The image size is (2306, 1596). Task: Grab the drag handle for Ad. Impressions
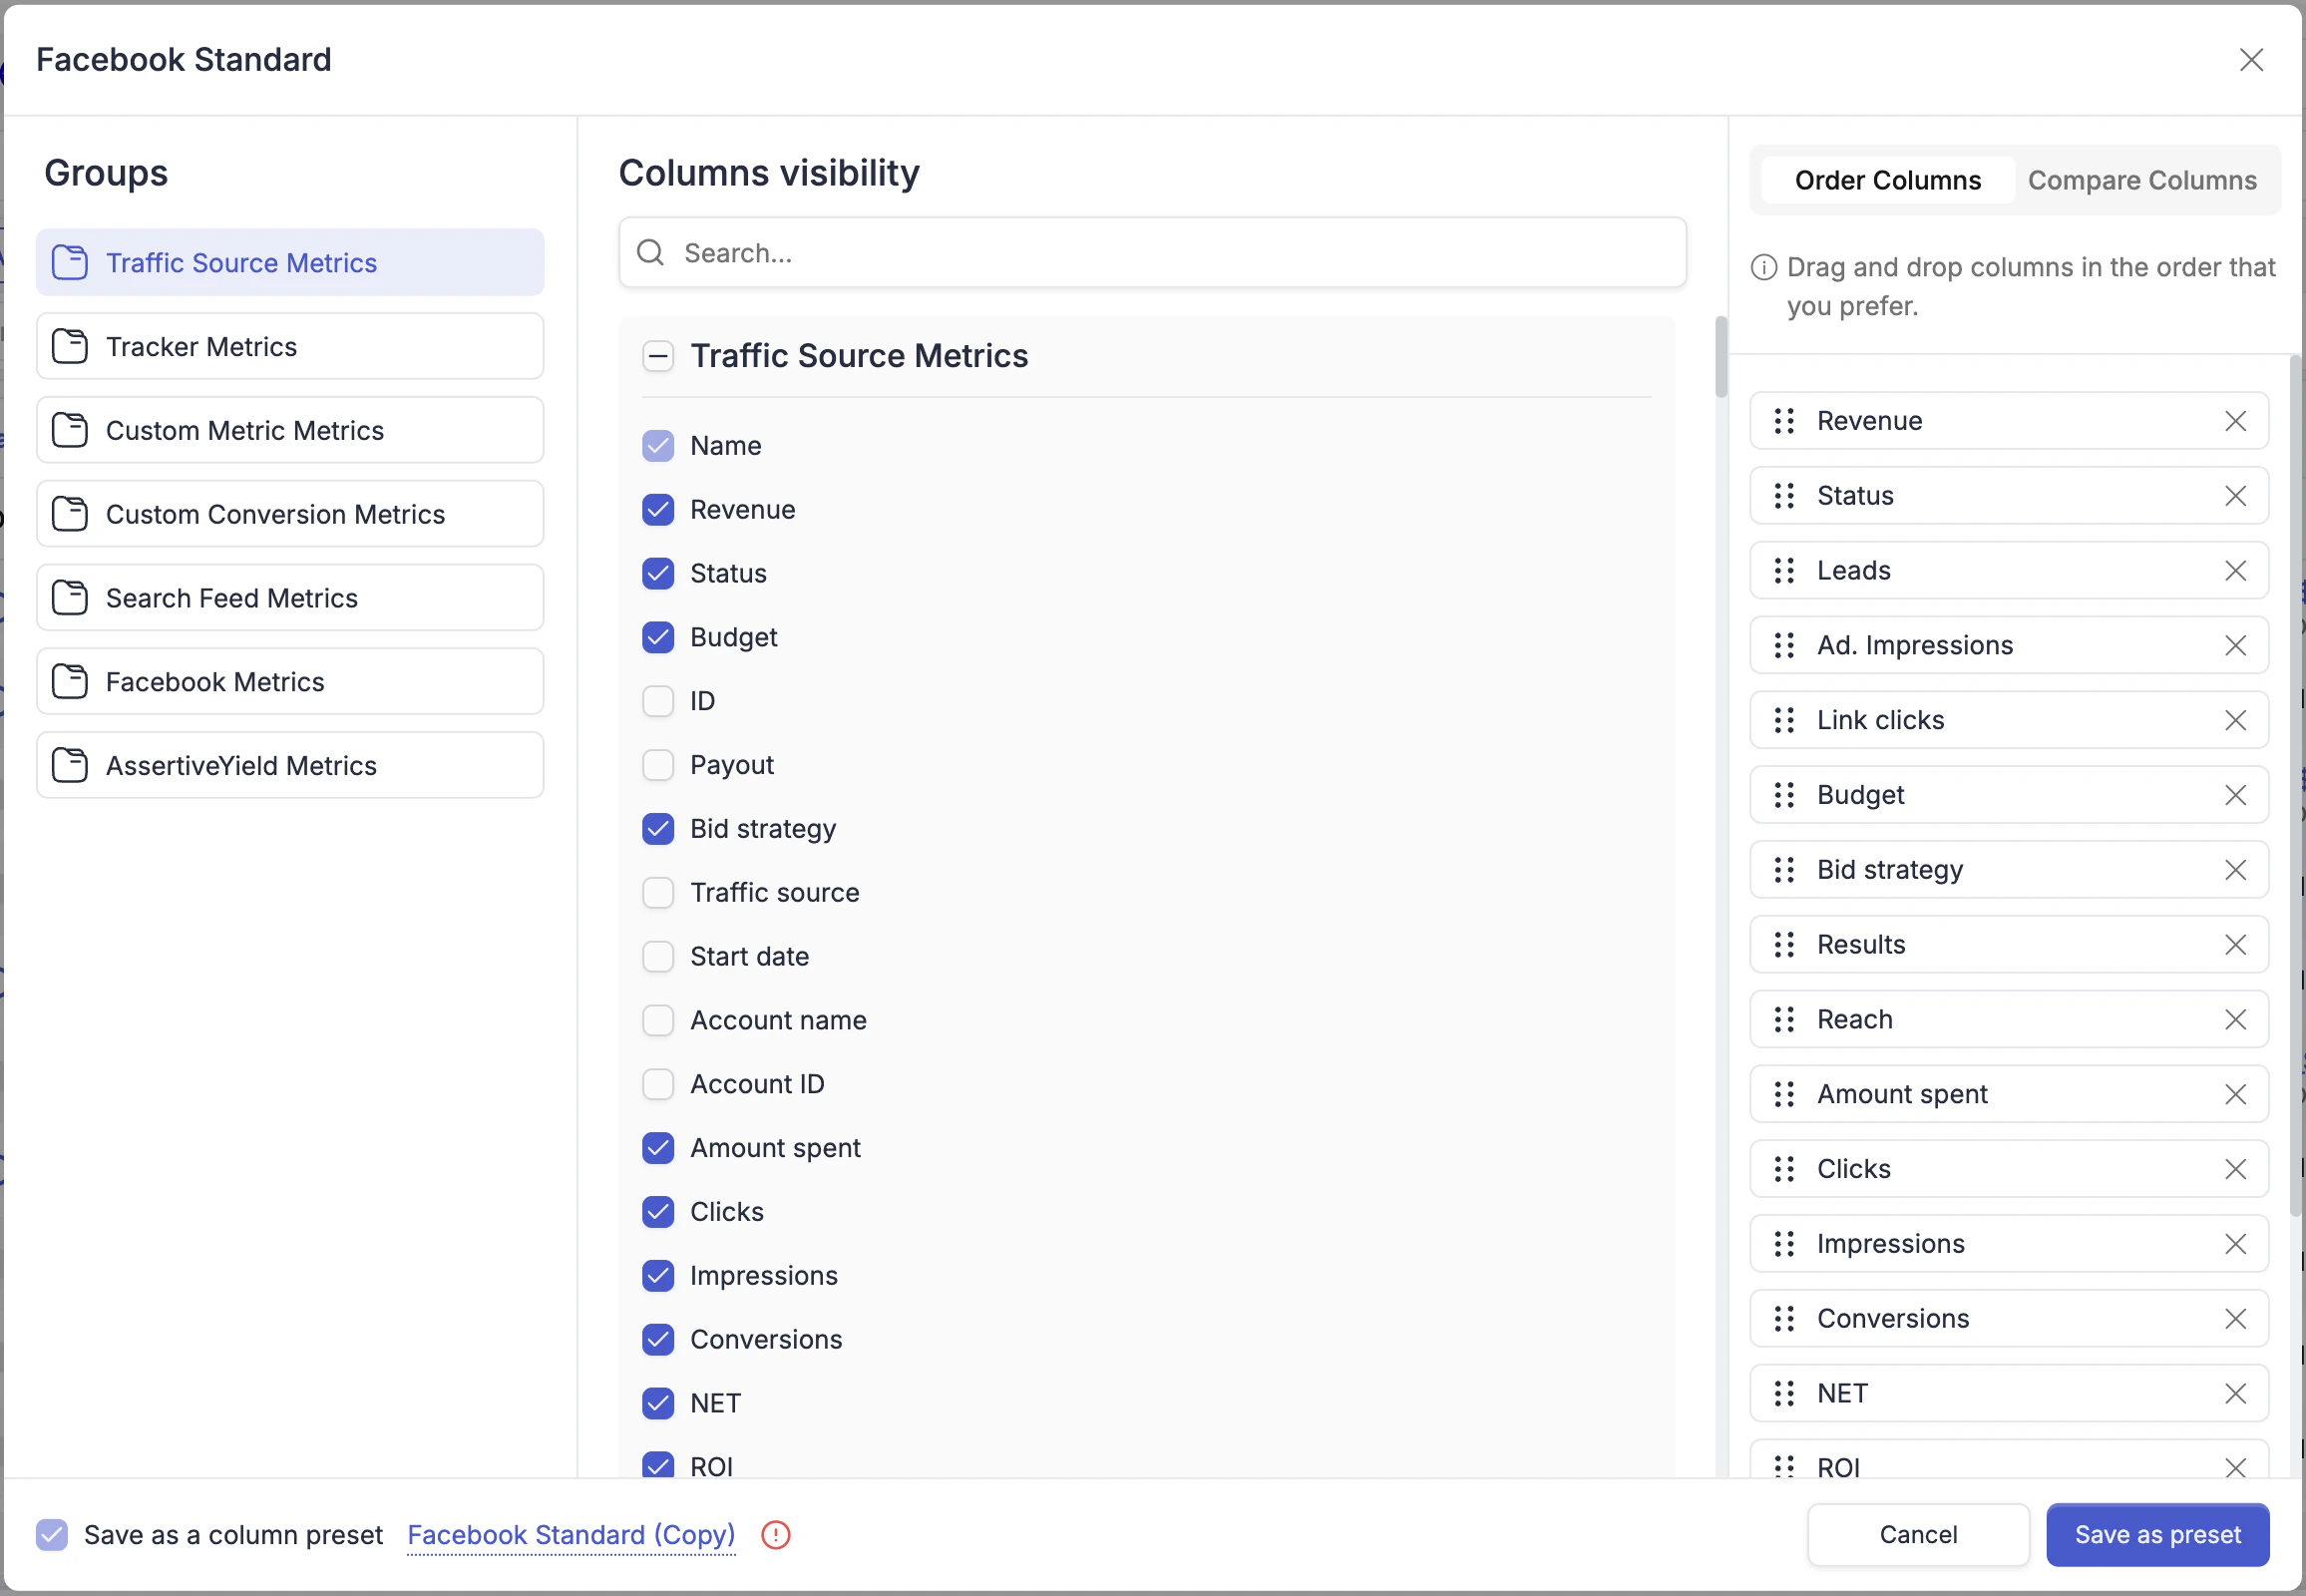(1784, 646)
